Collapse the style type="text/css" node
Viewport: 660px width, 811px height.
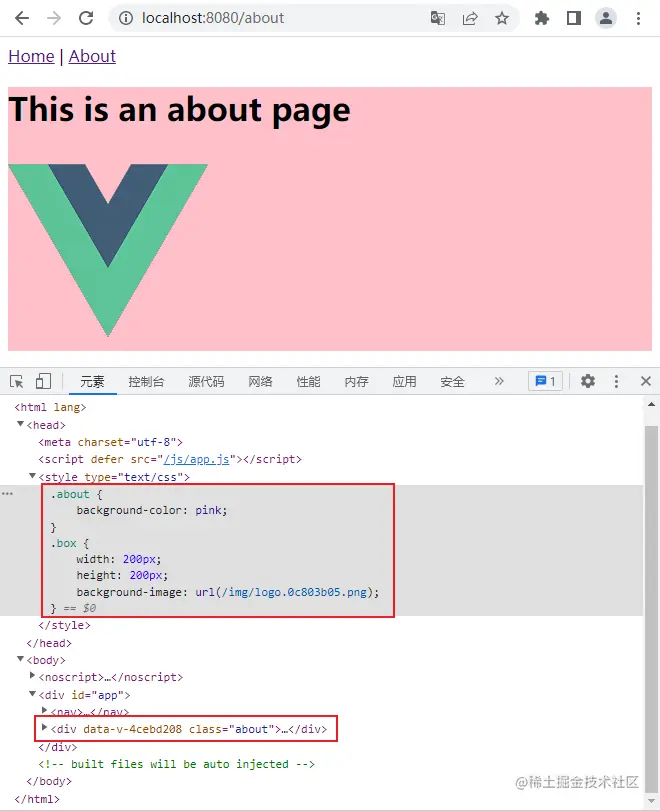pyautogui.click(x=32, y=476)
